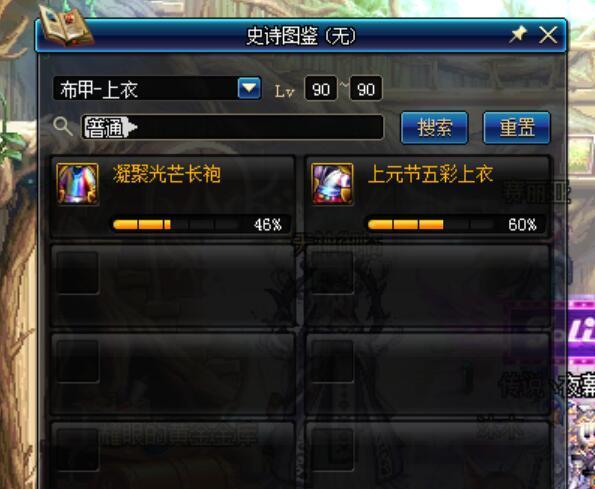Screen dimensions: 595x489
Task: Click the magnifying glass search icon
Action: [x=63, y=126]
